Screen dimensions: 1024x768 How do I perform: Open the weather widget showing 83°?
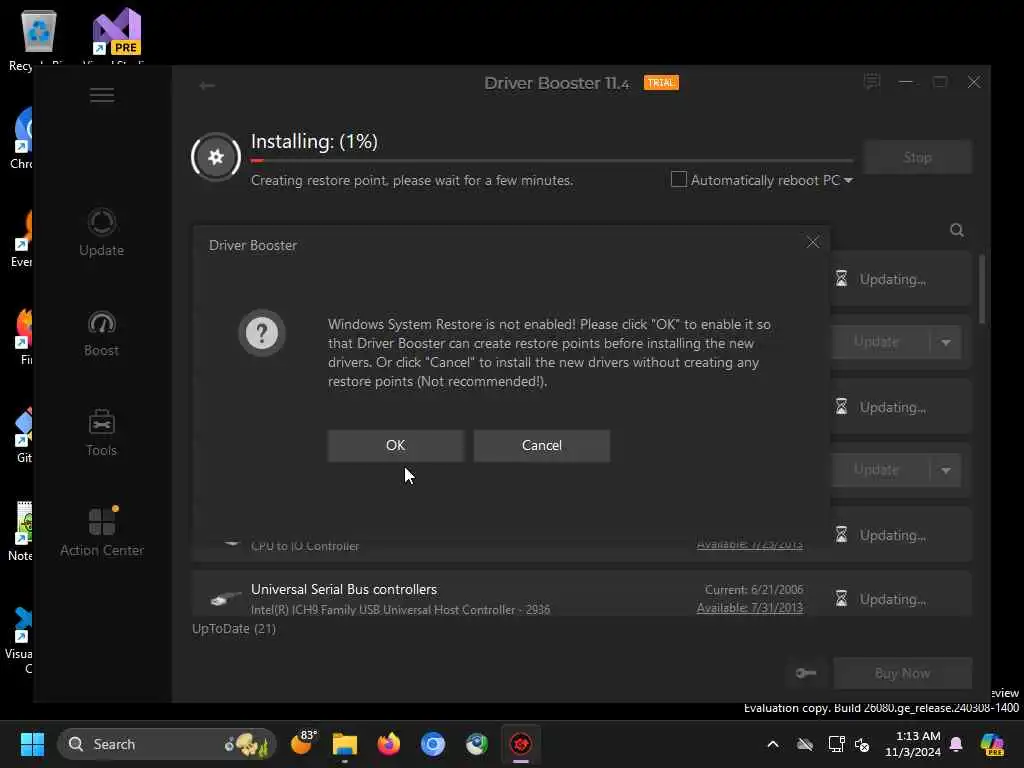point(303,743)
